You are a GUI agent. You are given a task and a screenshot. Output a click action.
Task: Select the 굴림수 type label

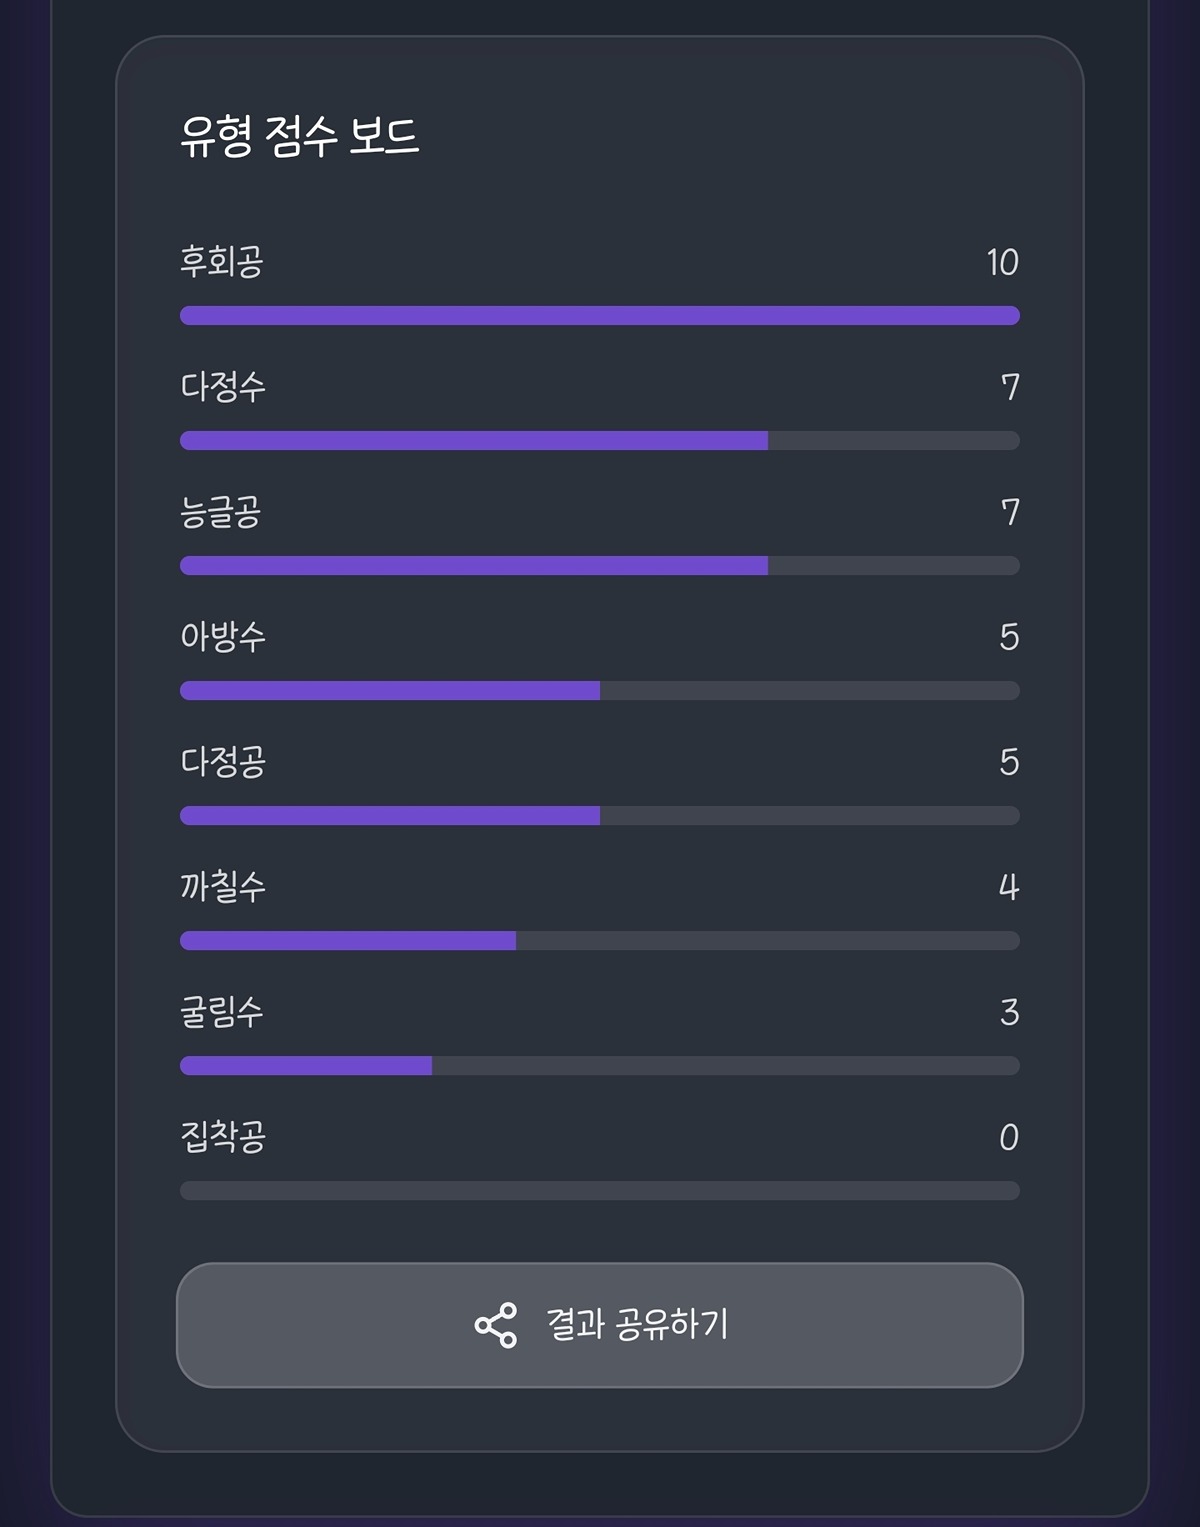221,1012
